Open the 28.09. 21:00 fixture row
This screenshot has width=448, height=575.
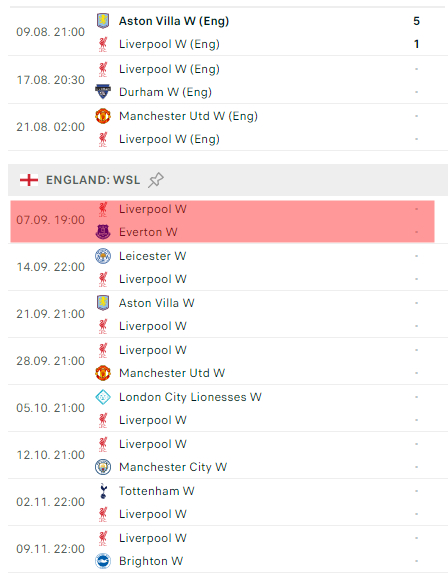click(x=228, y=361)
